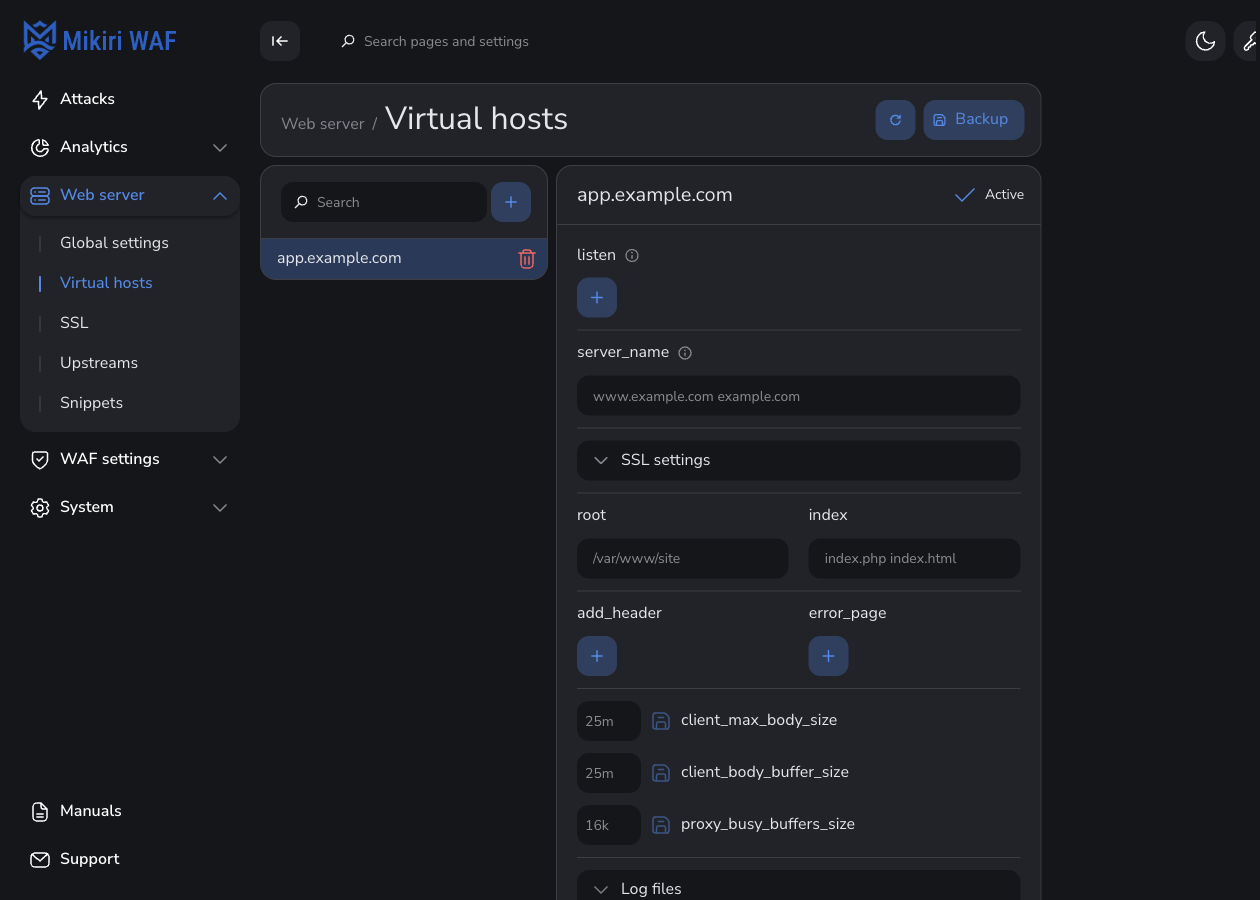Open Upstreams page
The width and height of the screenshot is (1260, 900).
99,363
